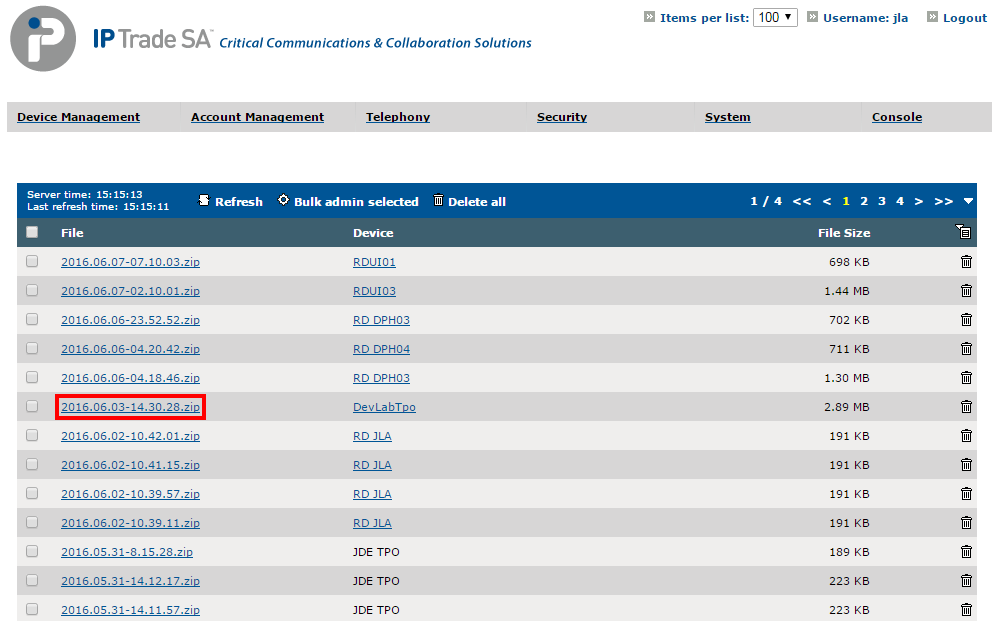The width and height of the screenshot is (998, 621).
Task: Check the box for 2016.06.02-10.42.01.zip
Action: pos(32,435)
